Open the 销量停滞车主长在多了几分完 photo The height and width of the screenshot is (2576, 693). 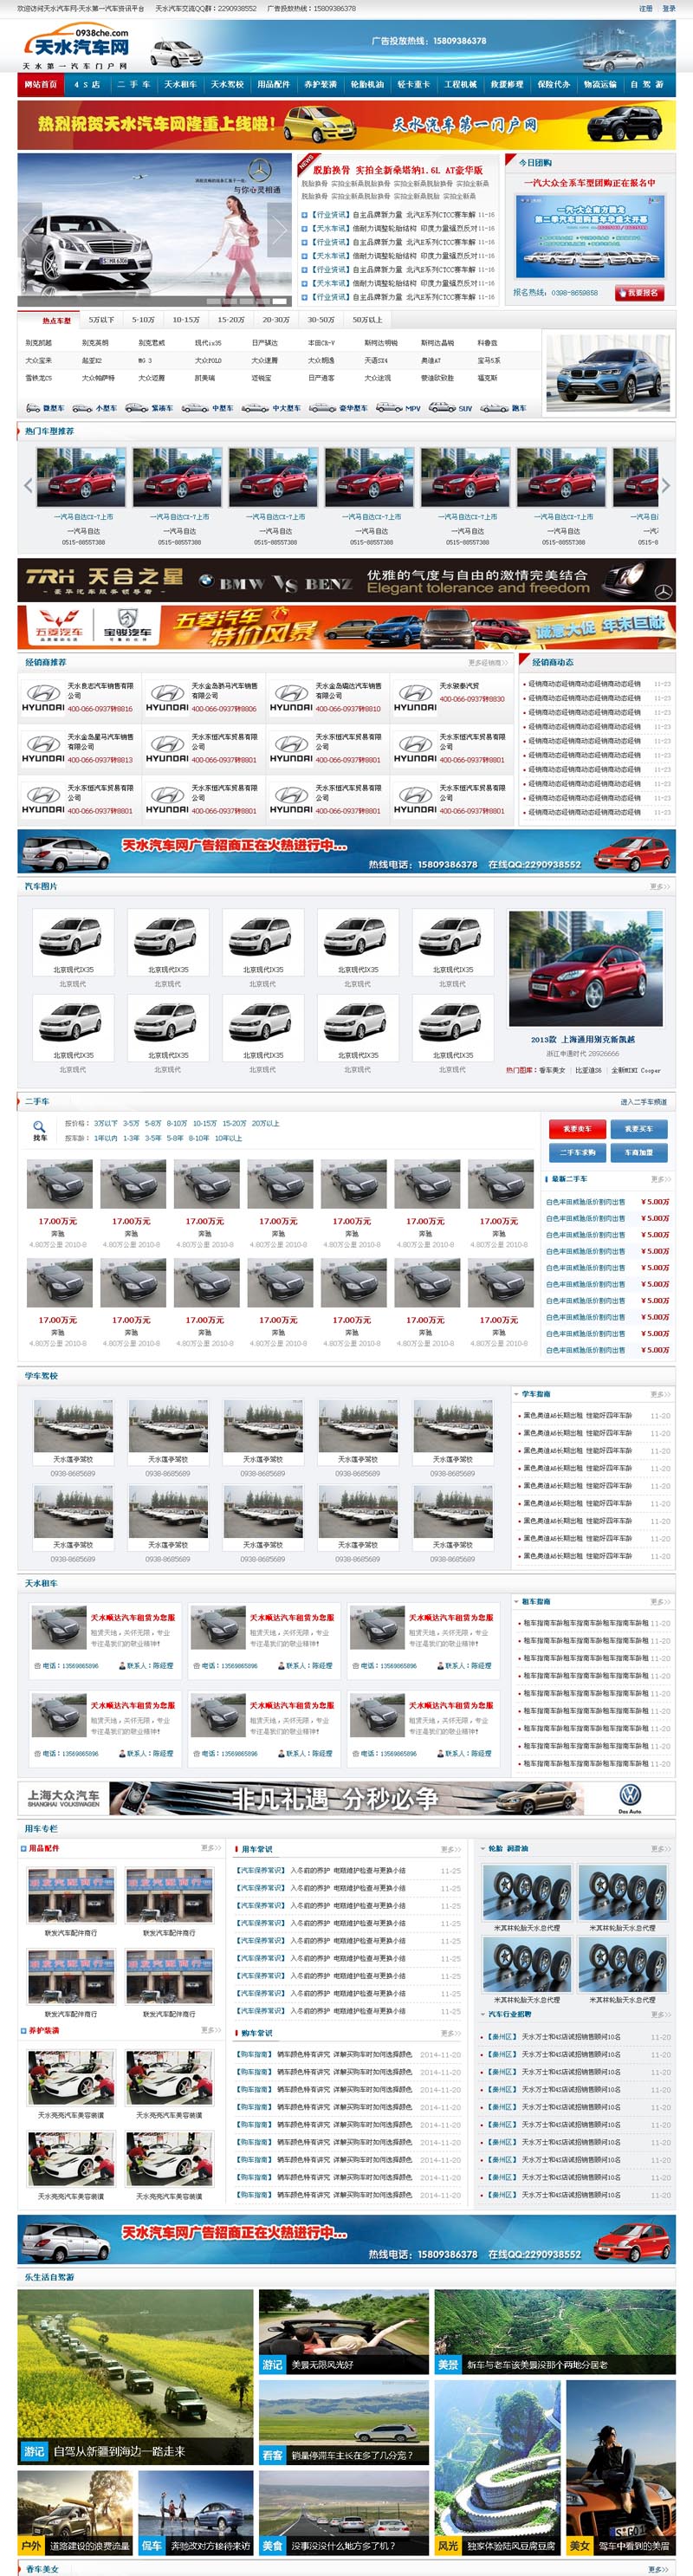pyautogui.click(x=343, y=2423)
